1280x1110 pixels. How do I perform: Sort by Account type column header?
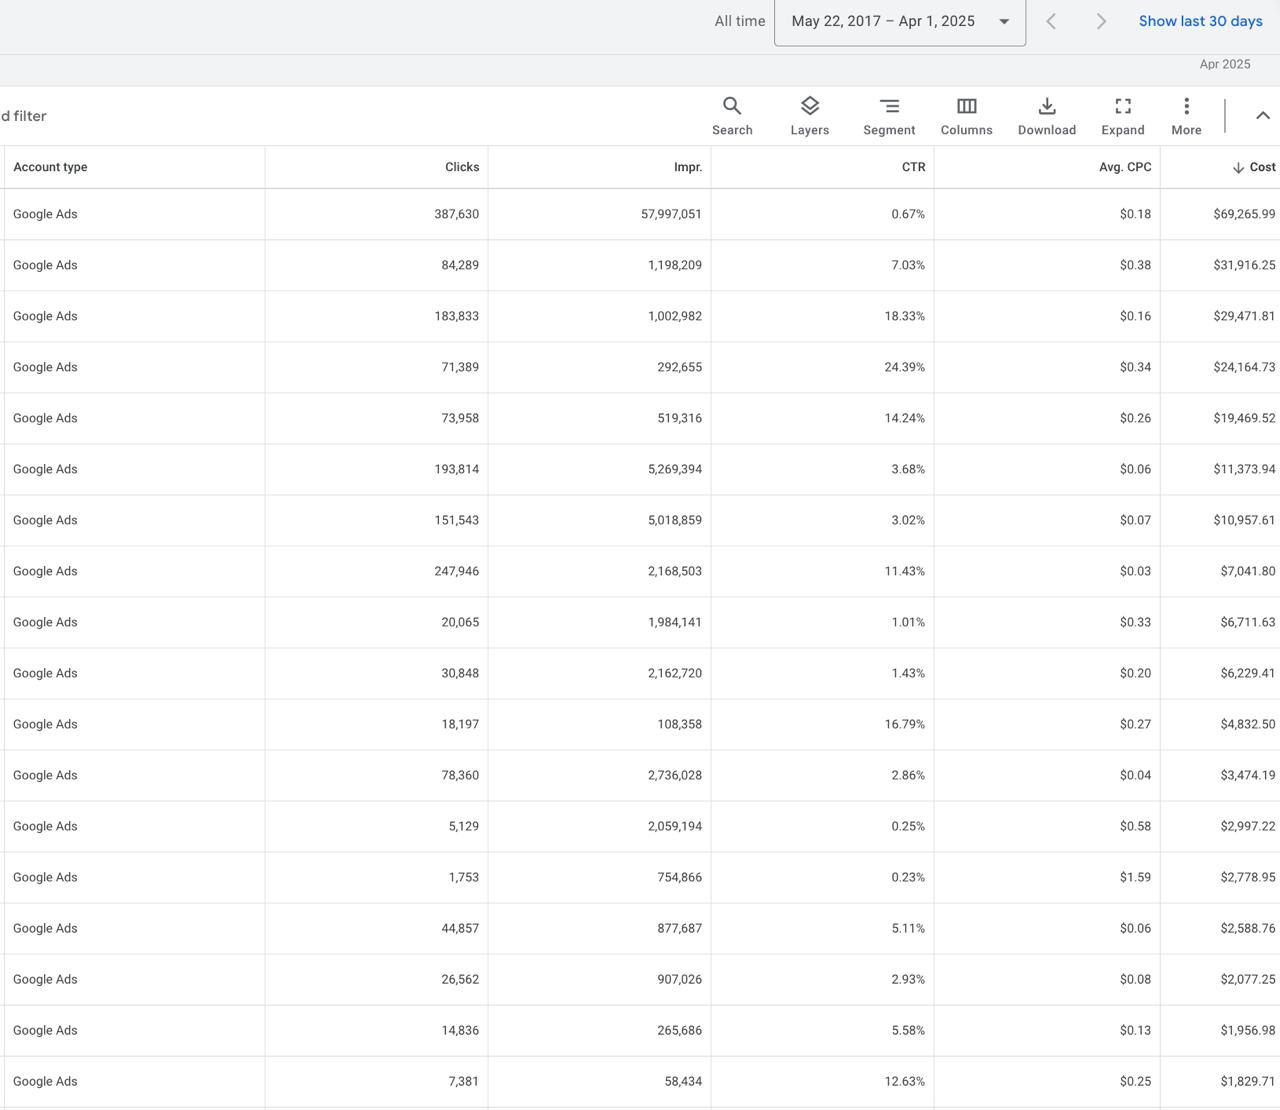[50, 167]
